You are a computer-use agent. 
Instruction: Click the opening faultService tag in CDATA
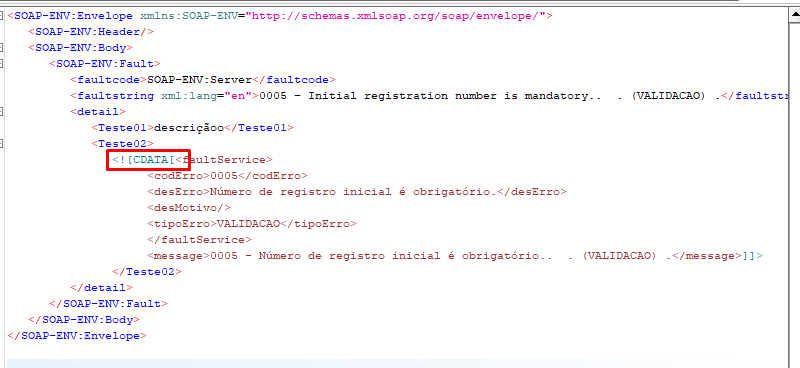224,160
